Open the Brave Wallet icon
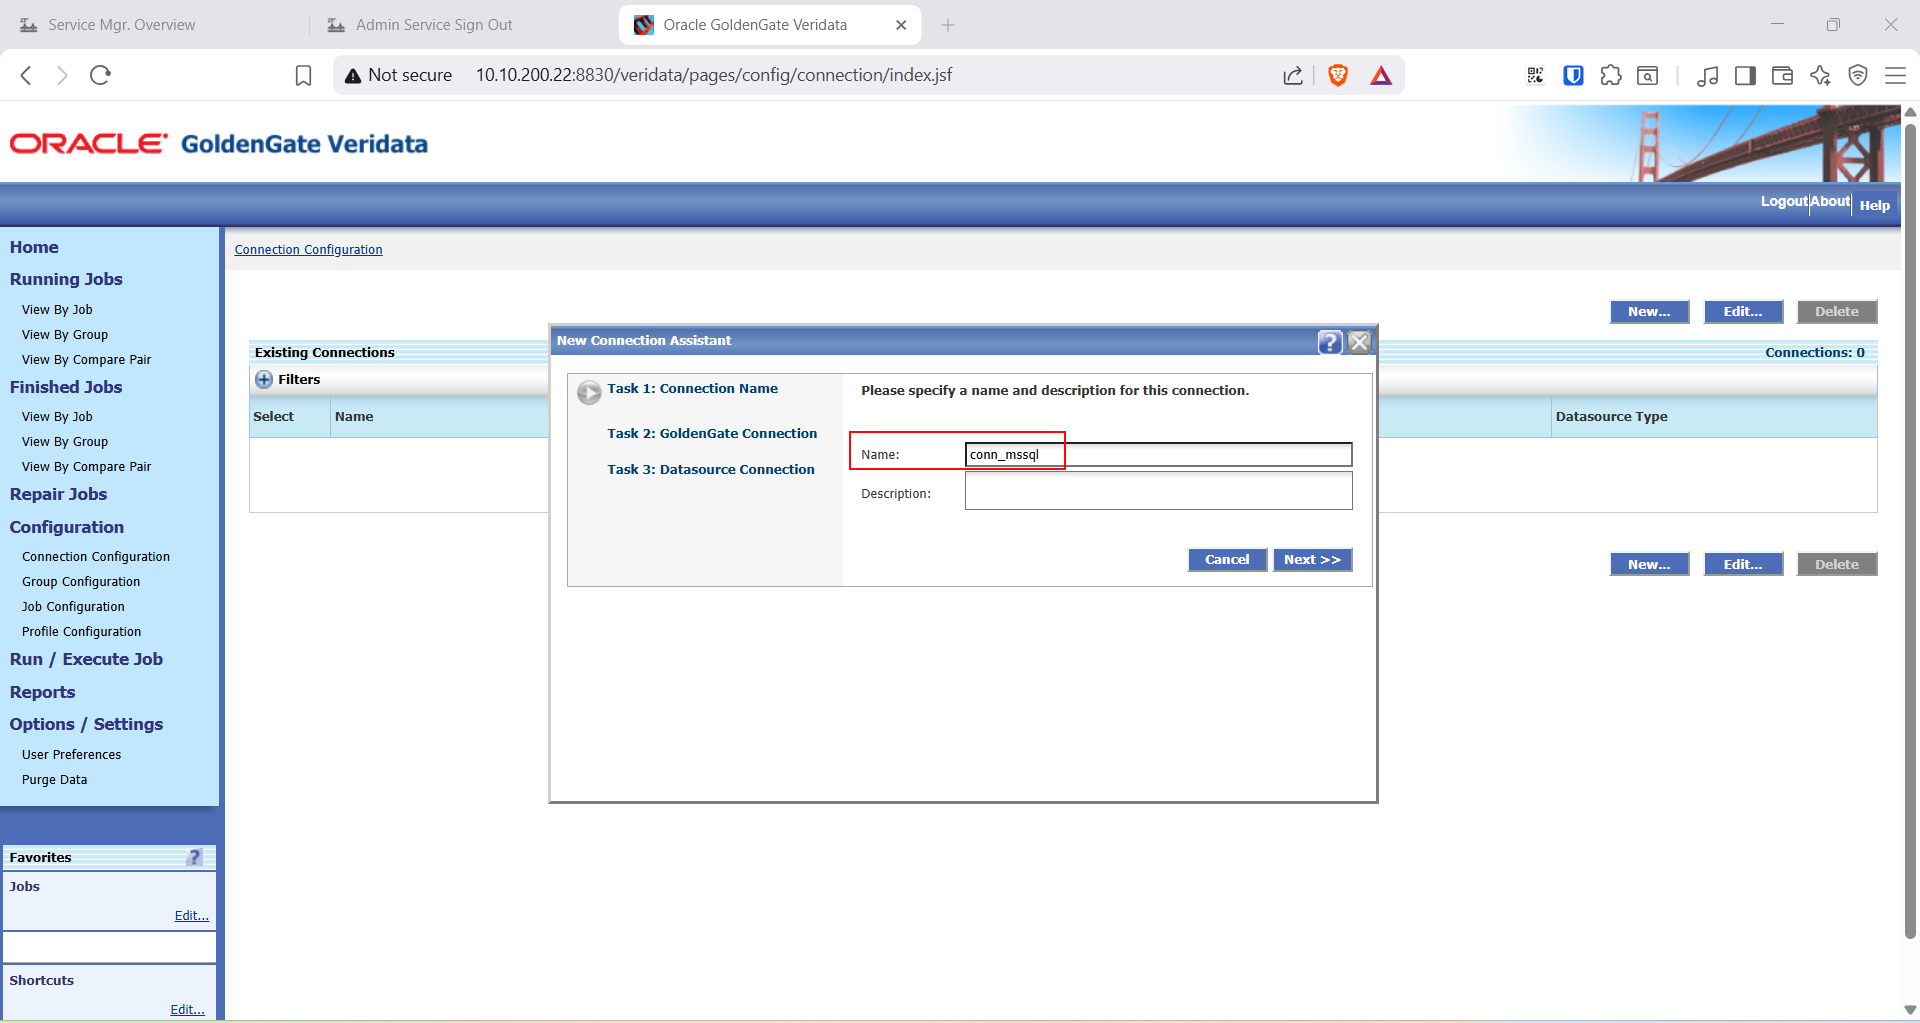The image size is (1920, 1023). click(x=1782, y=75)
